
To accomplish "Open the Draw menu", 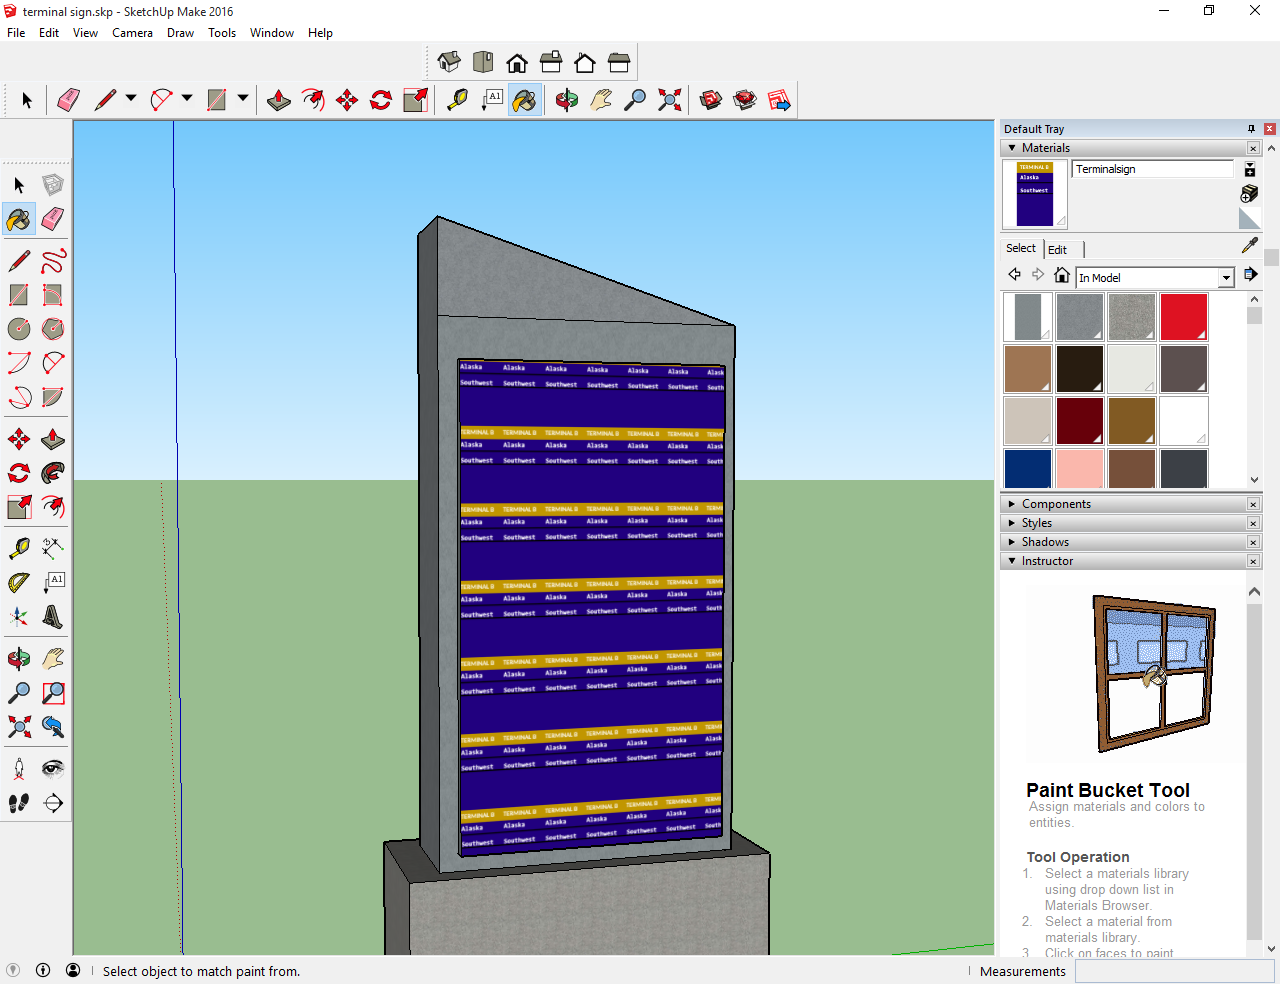I will (180, 33).
